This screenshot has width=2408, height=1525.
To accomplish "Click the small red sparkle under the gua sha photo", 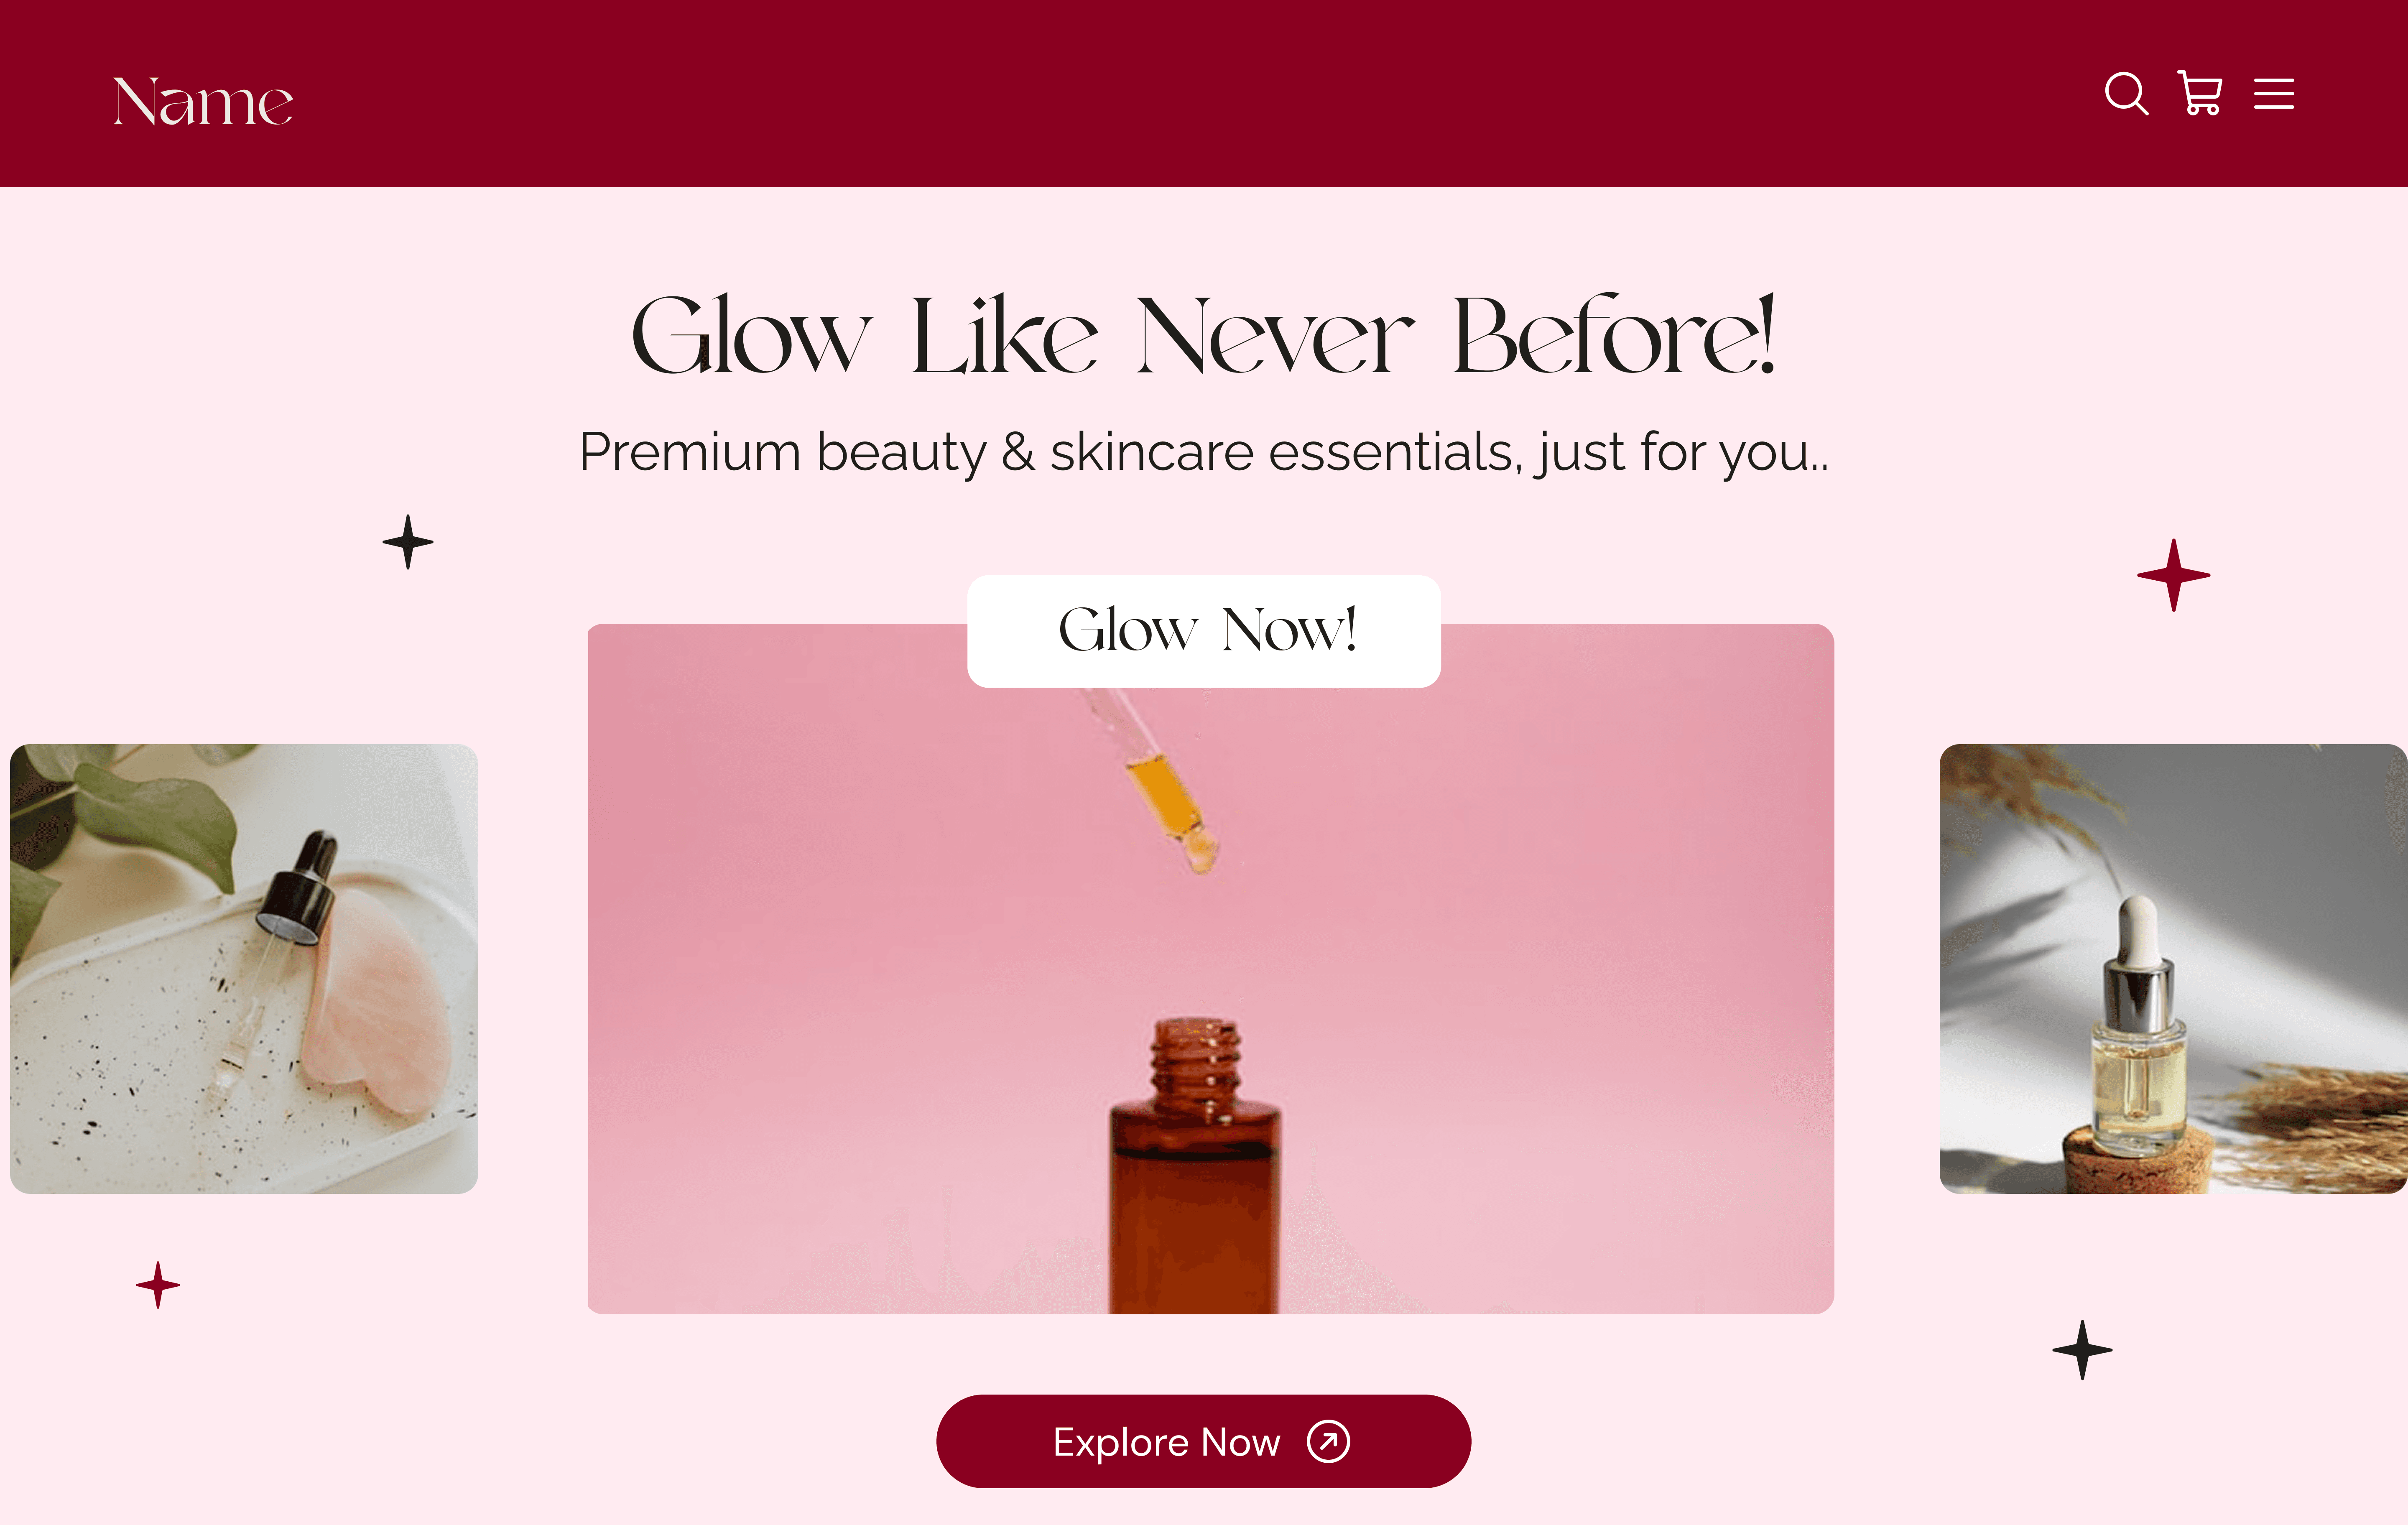I will (158, 1285).
